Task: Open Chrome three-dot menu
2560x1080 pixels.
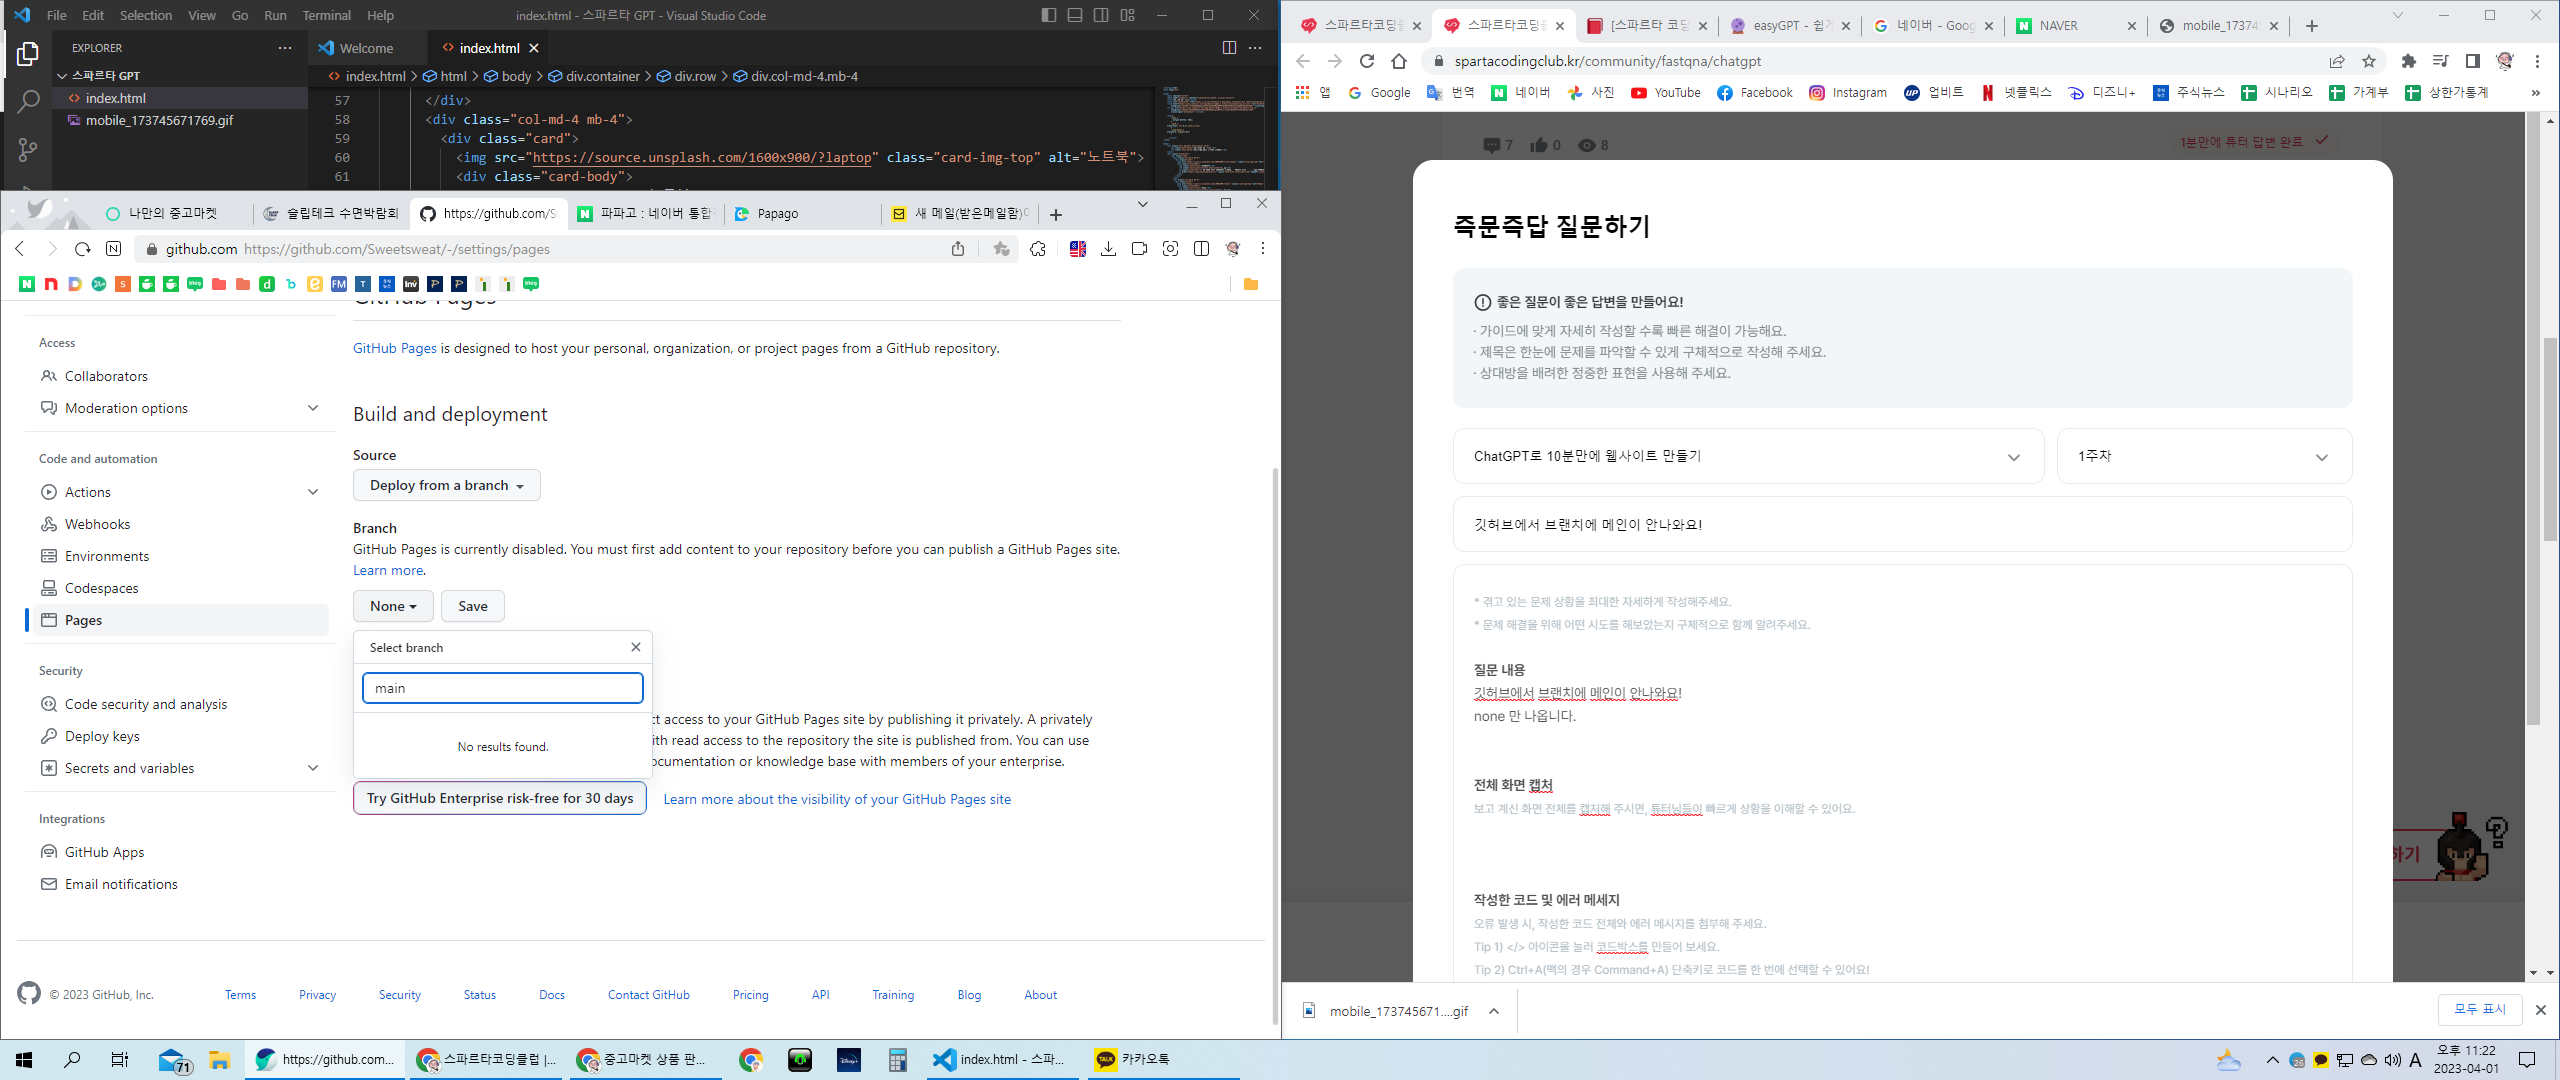Action: 2537,61
